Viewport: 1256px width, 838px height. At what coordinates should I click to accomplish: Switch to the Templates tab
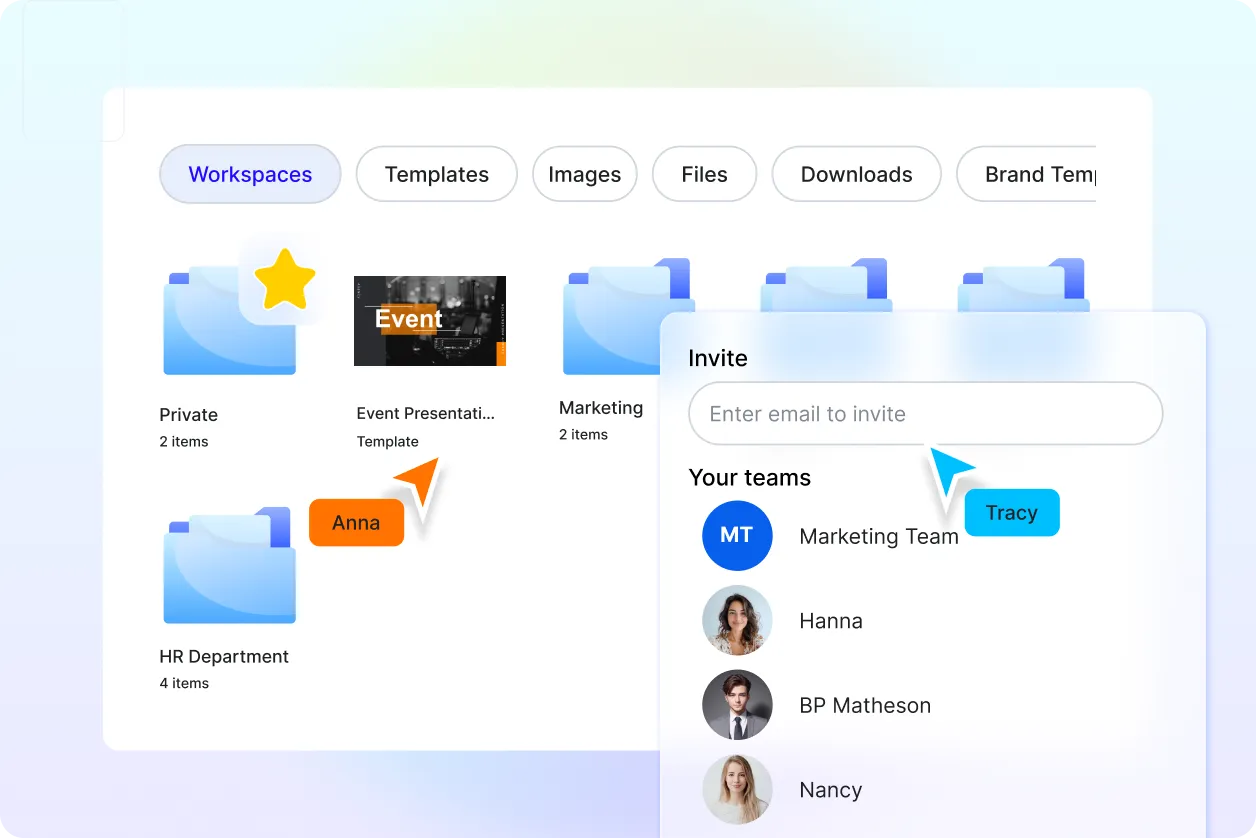pyautogui.click(x=436, y=174)
